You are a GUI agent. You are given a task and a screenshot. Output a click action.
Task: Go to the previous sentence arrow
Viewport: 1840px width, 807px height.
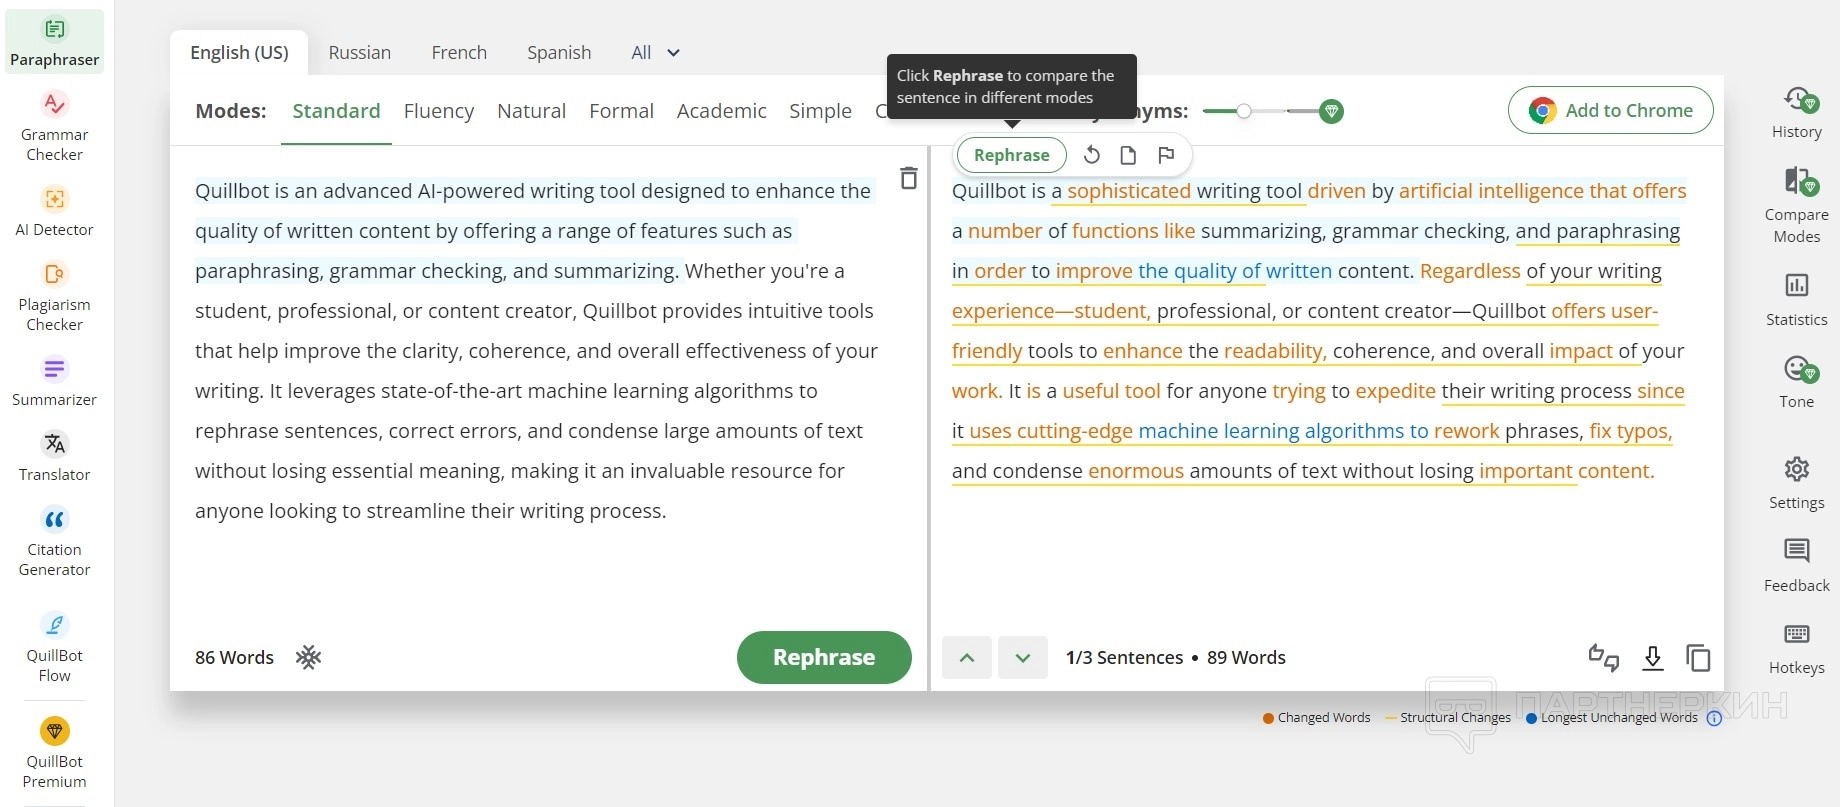click(x=966, y=657)
